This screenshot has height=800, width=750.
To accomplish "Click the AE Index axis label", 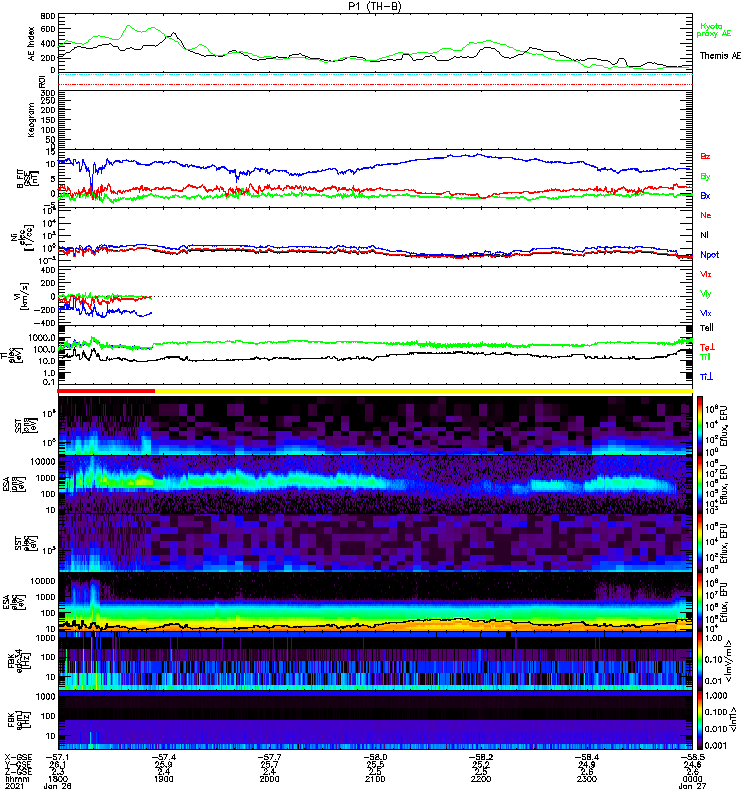I will click(32, 43).
